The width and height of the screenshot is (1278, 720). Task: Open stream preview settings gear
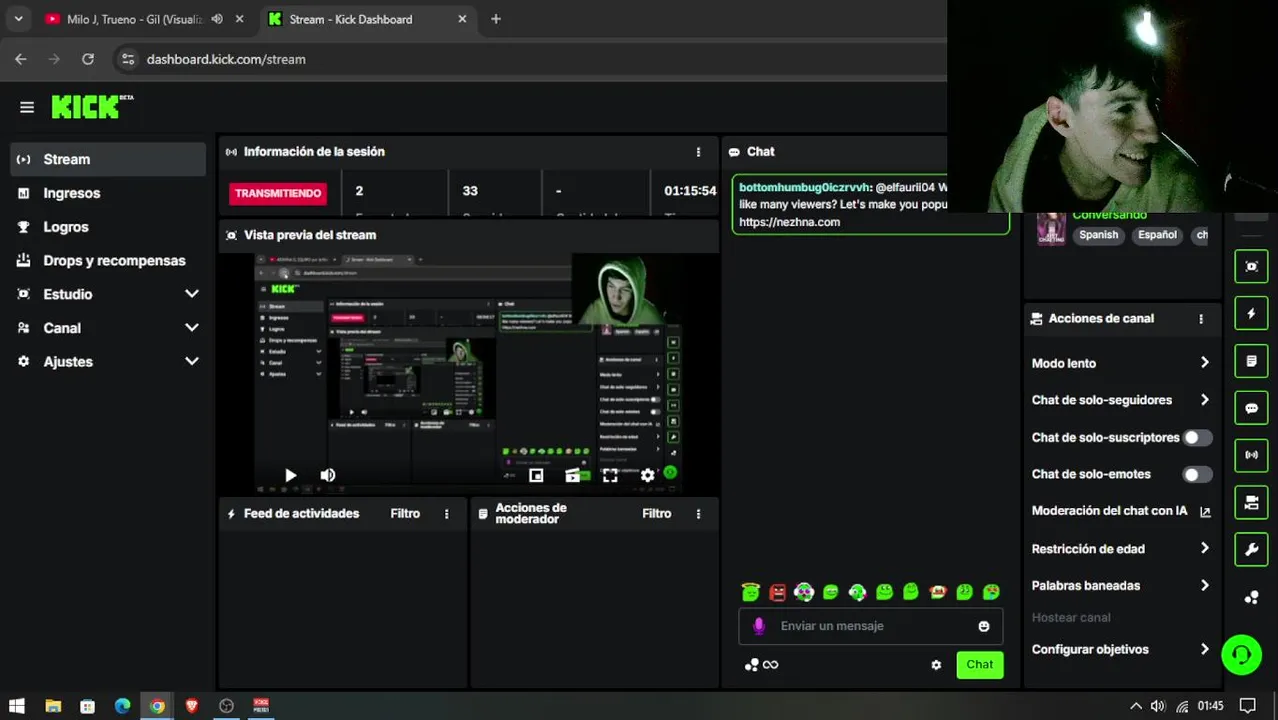pyautogui.click(x=647, y=476)
